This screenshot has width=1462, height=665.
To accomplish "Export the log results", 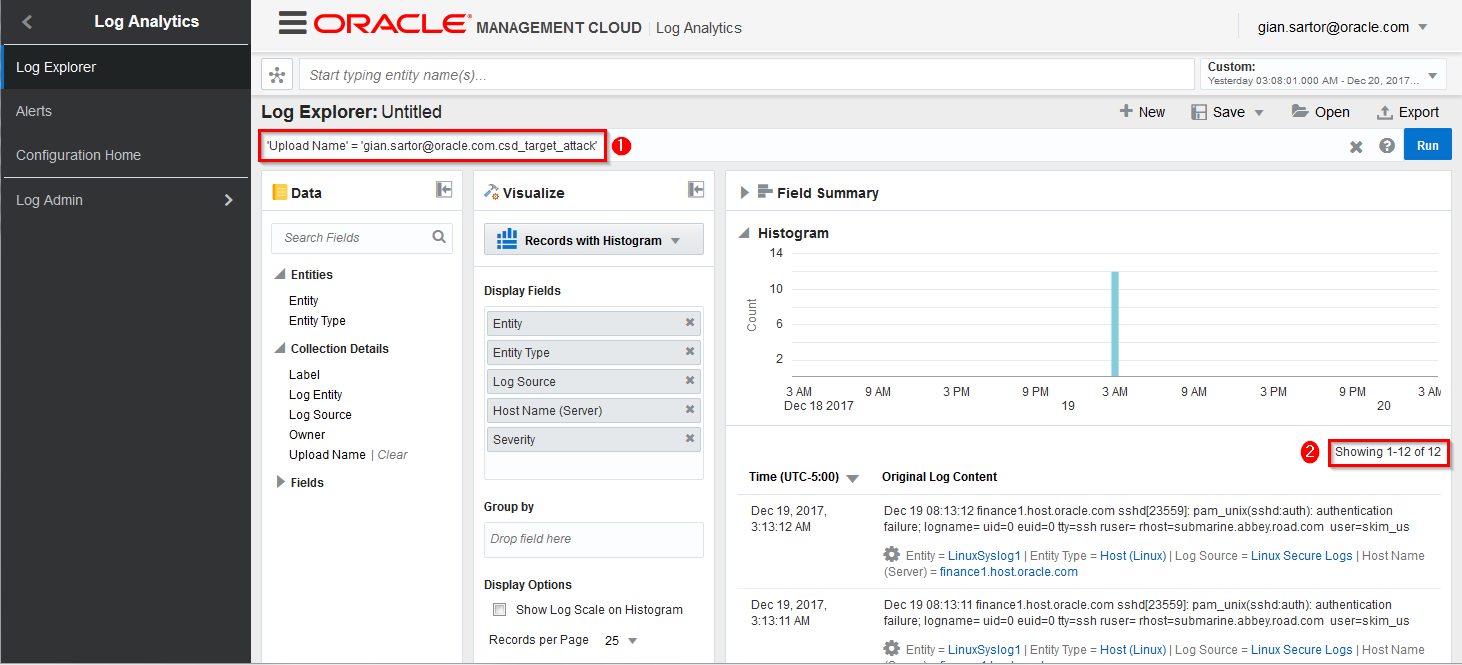I will point(1408,112).
